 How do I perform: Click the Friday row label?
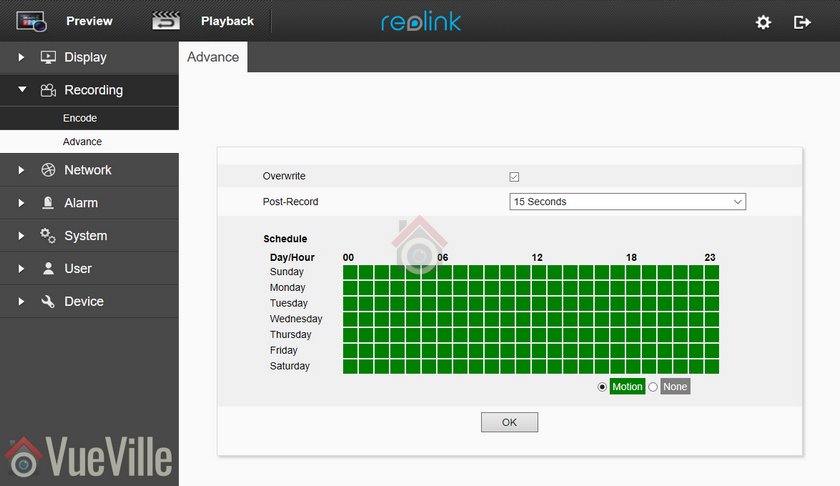(283, 350)
